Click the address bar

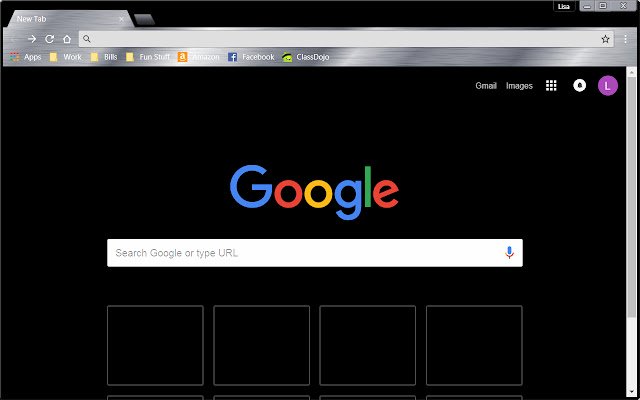pyautogui.click(x=346, y=39)
